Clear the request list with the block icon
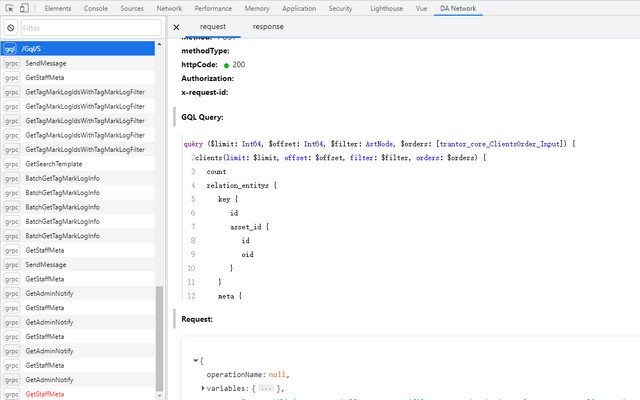This screenshot has height=400, width=640. [x=11, y=28]
